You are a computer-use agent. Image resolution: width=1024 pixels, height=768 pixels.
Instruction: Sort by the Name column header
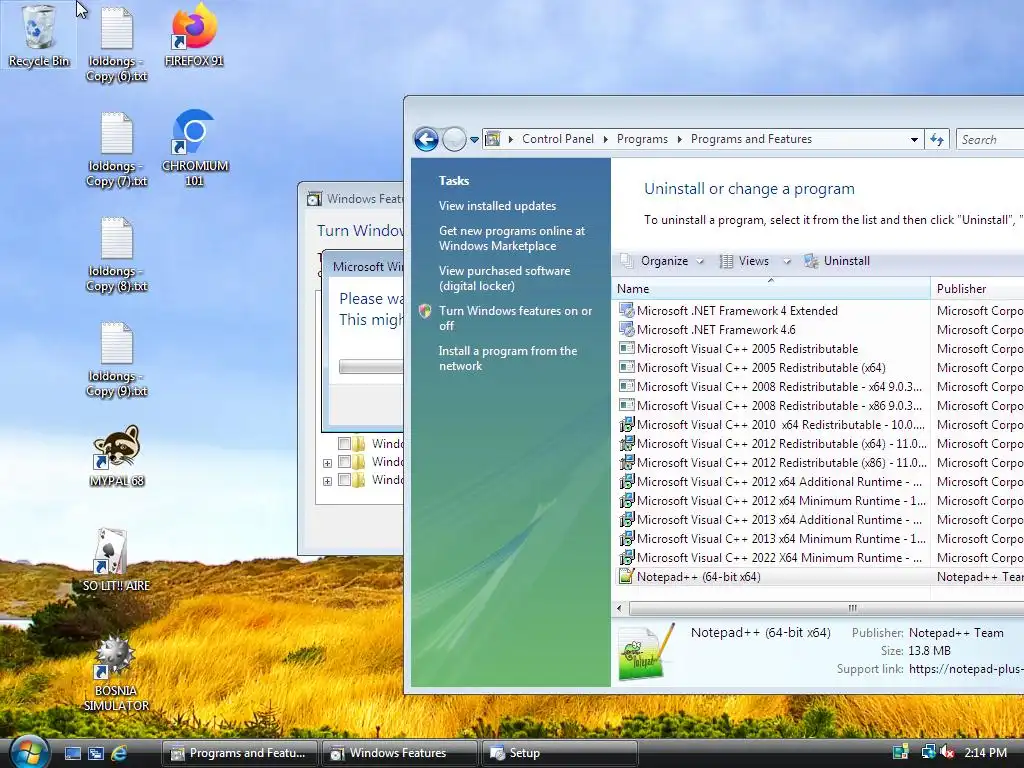point(771,289)
